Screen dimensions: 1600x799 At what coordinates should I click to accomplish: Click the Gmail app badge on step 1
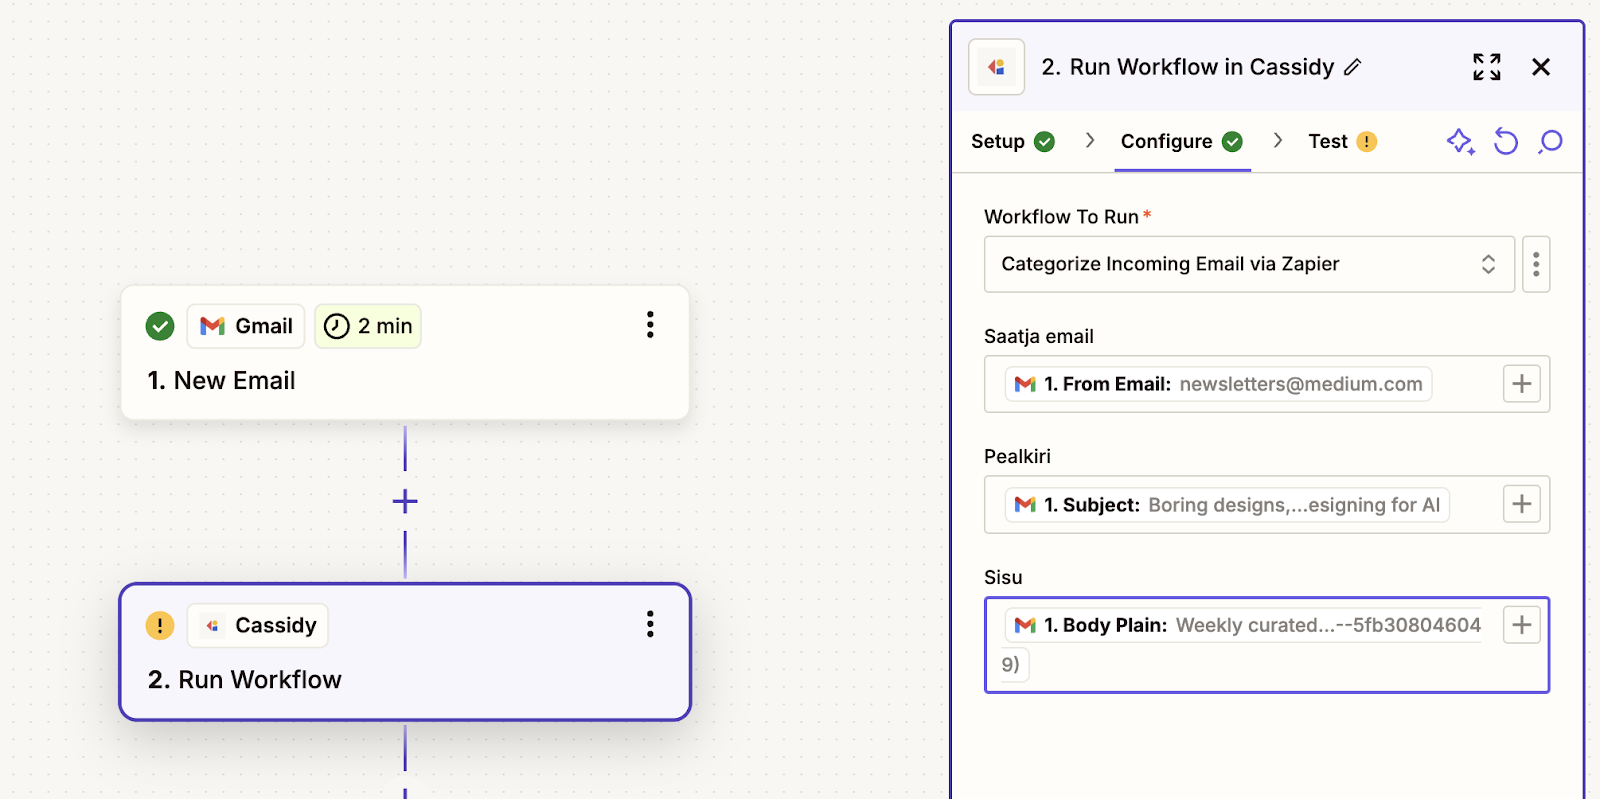tap(246, 326)
